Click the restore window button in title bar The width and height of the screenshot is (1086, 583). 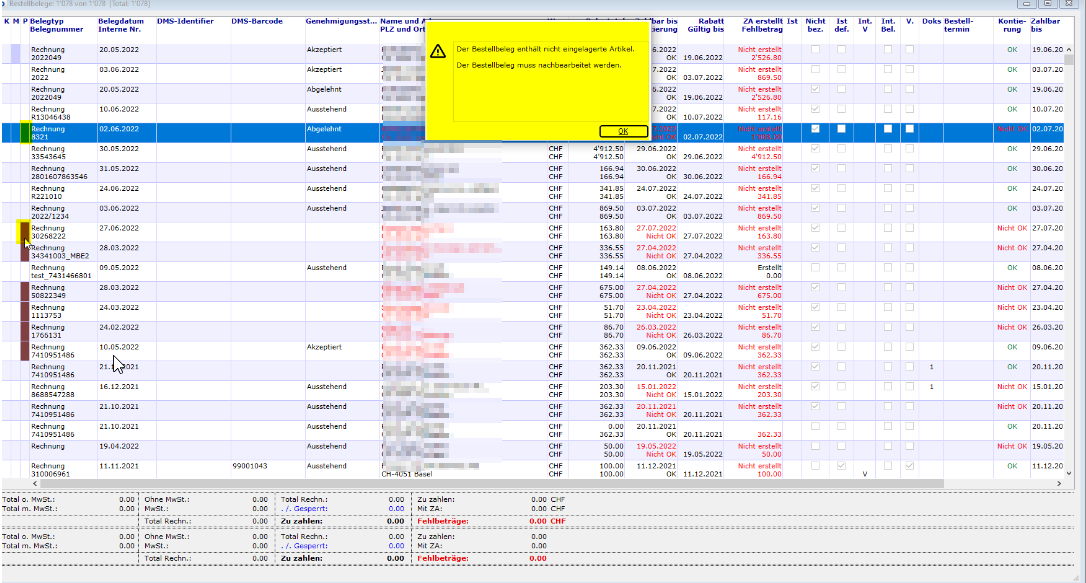(1046, 4)
